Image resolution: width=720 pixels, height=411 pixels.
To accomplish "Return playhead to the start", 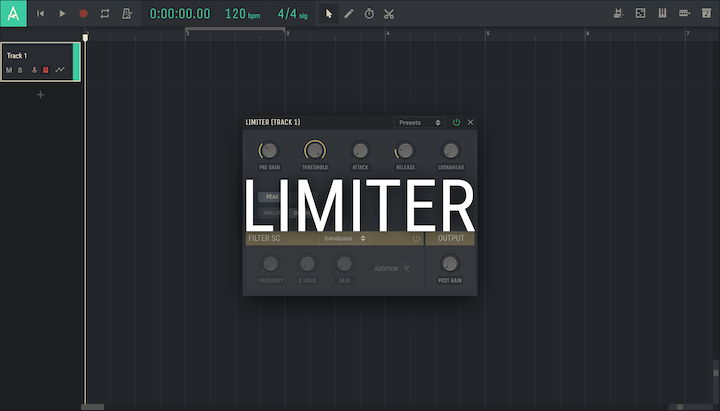I will (40, 14).
